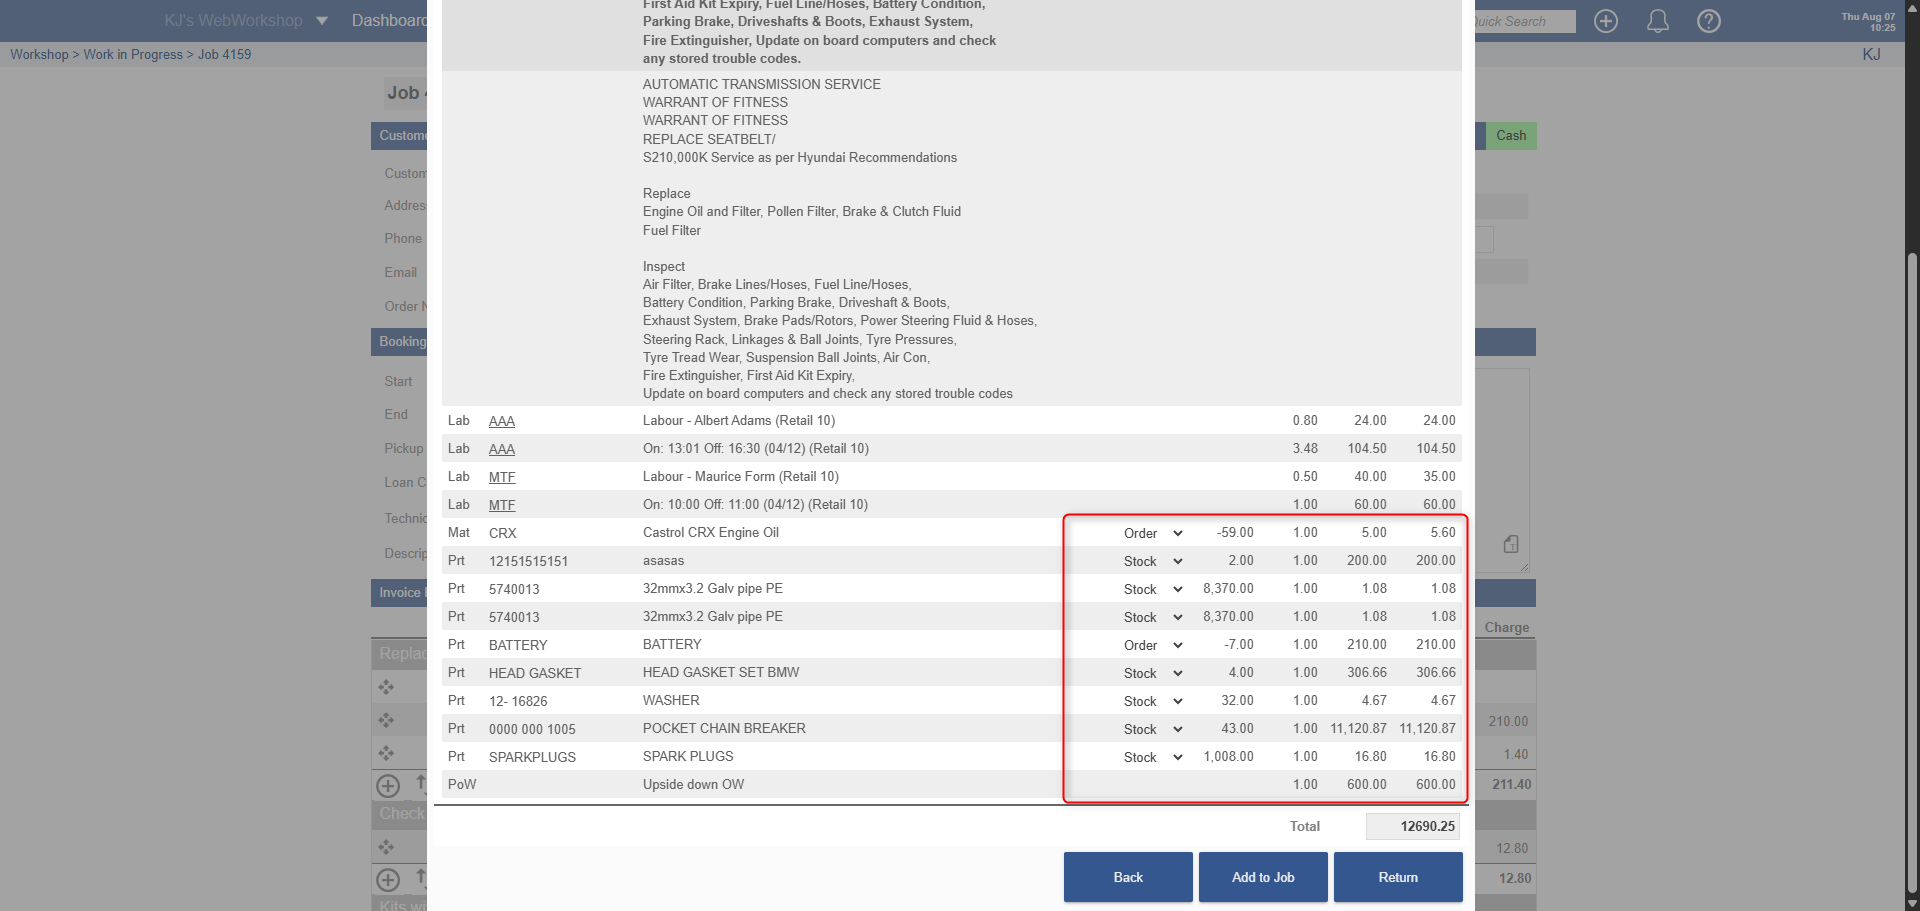Select 'Upside down OW' description
This screenshot has height=911, width=1920.
point(693,784)
